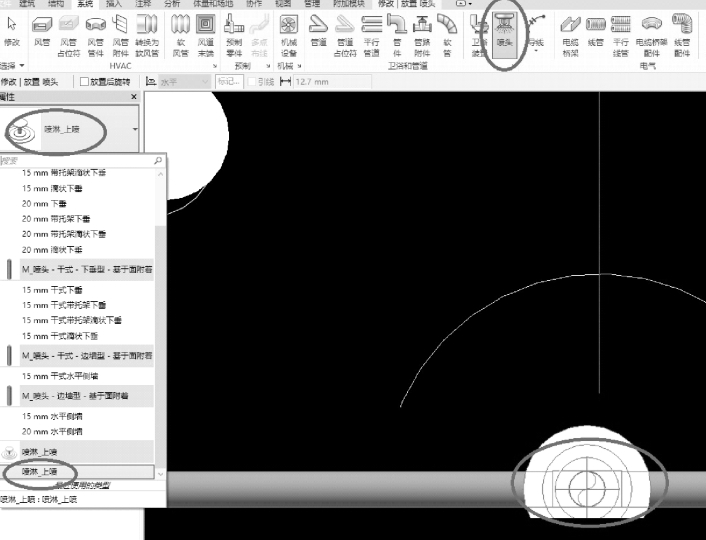Click the type list scroll up arrow

coord(160,174)
